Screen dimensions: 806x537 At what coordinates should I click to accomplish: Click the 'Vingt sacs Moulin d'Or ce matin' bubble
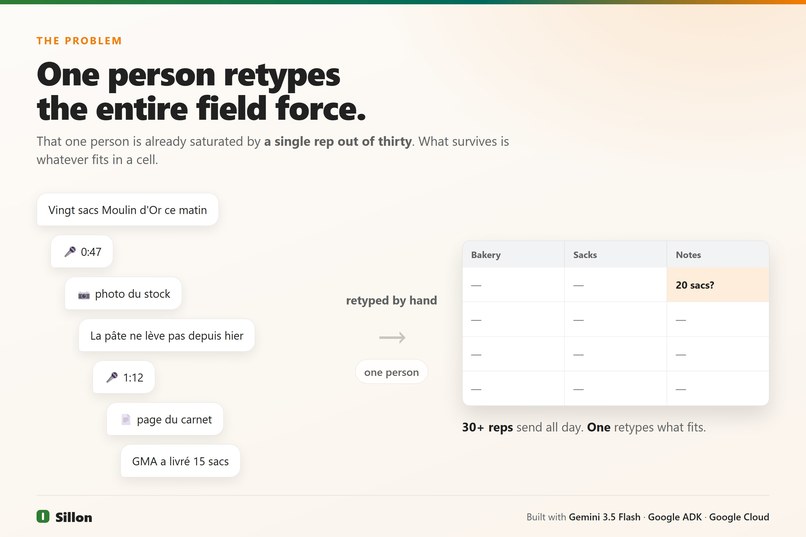(x=127, y=210)
